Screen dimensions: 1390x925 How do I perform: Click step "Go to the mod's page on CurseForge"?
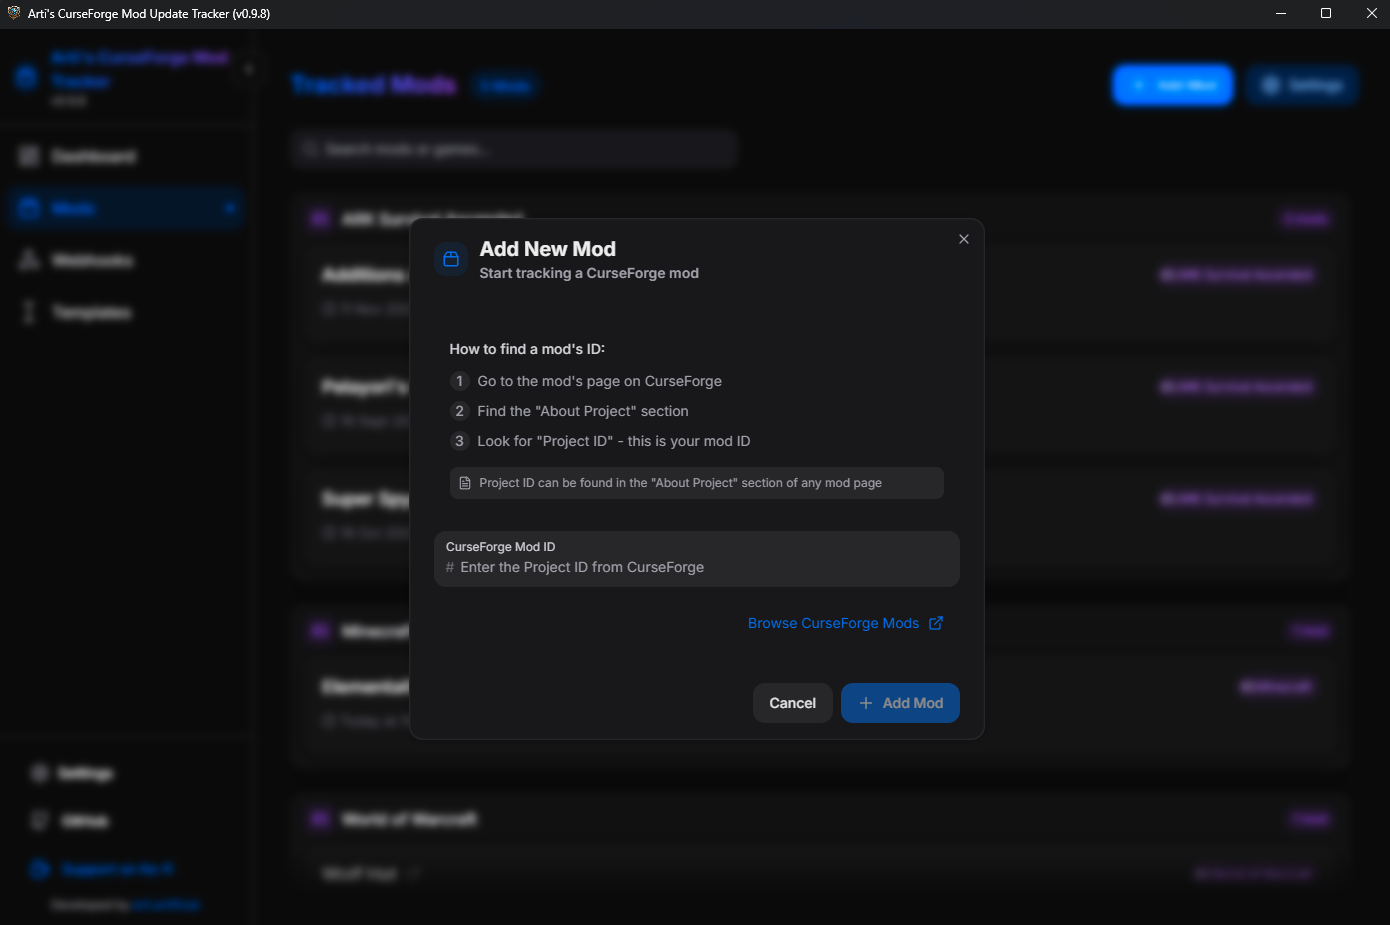599,381
